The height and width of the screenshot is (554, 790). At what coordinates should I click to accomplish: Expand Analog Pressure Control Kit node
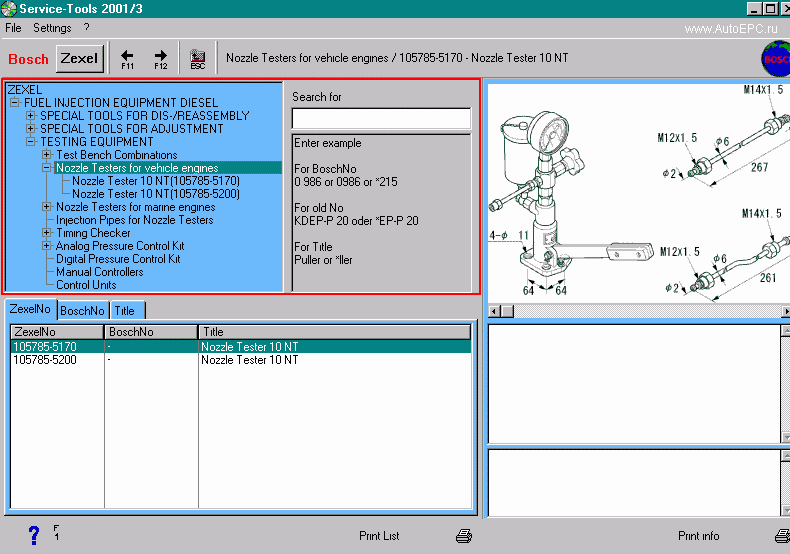(47, 246)
